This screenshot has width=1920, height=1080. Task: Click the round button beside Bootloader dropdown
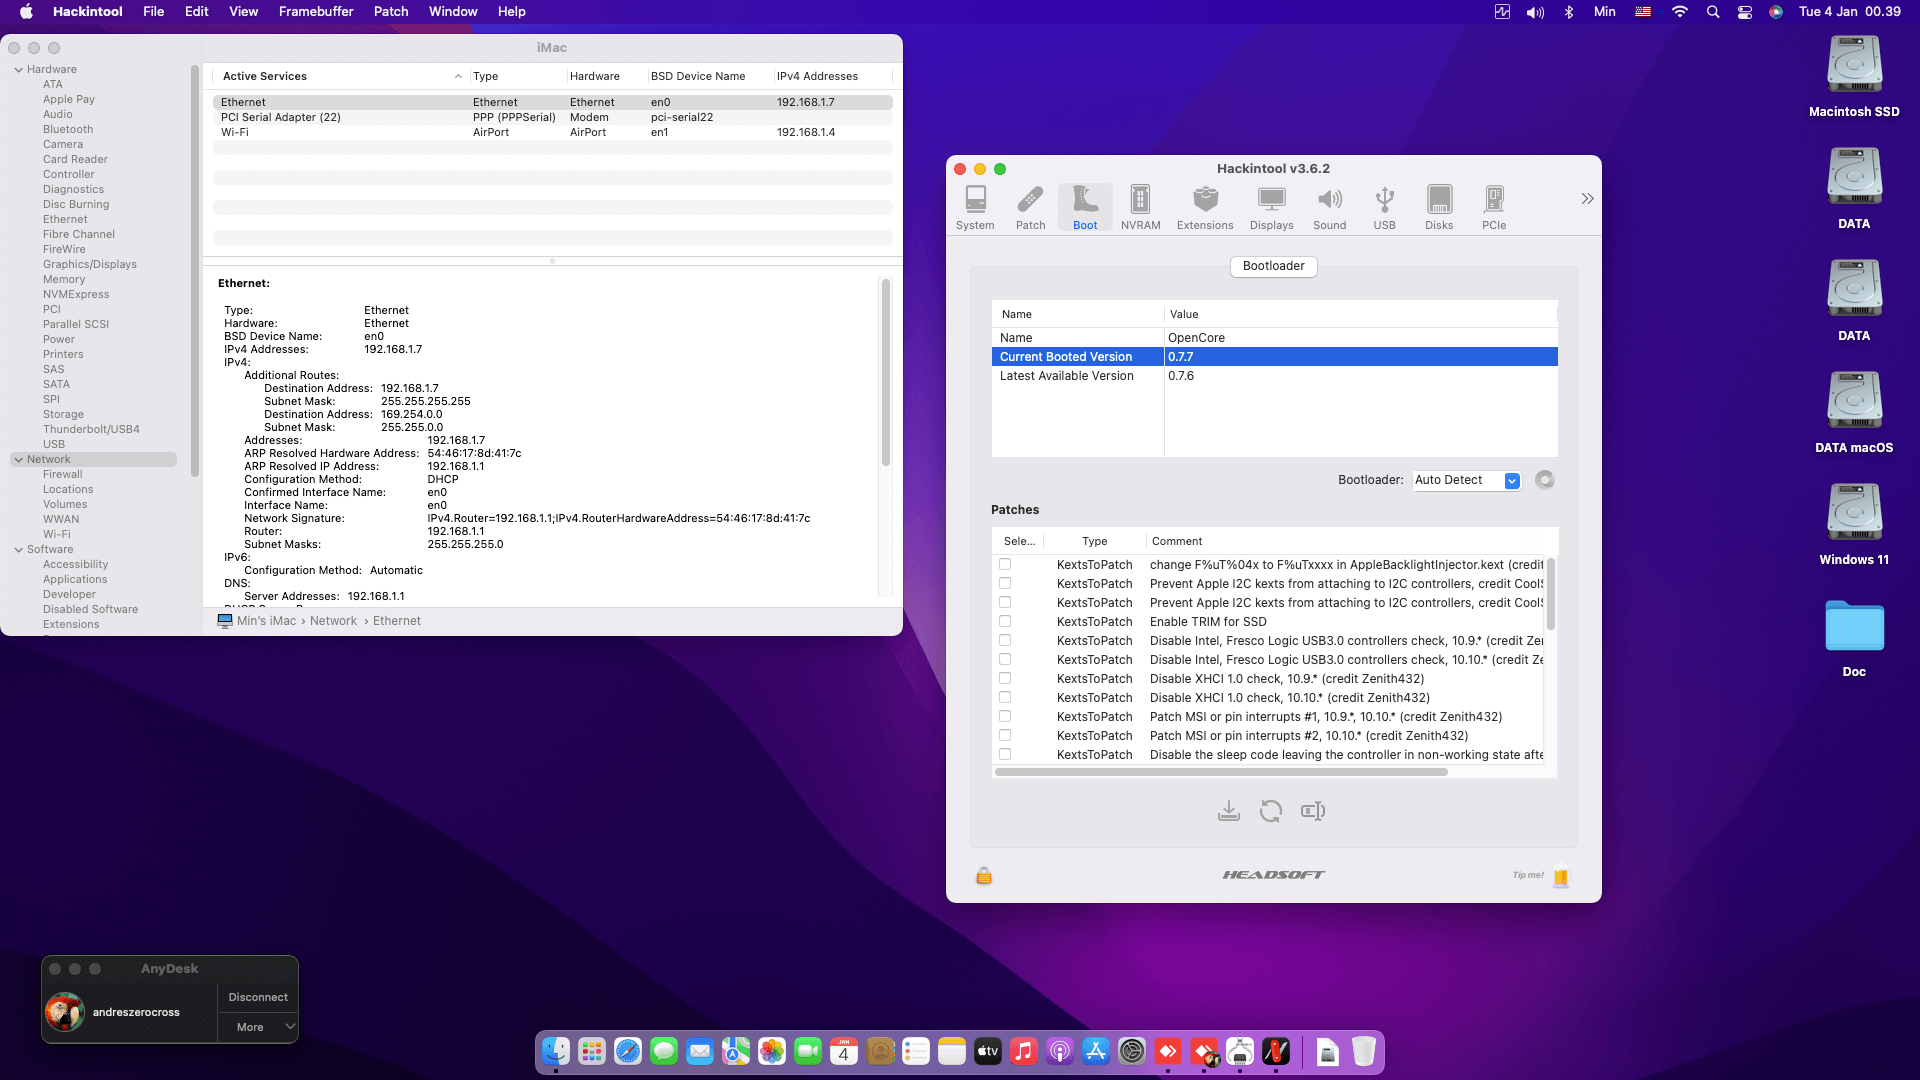tap(1545, 480)
